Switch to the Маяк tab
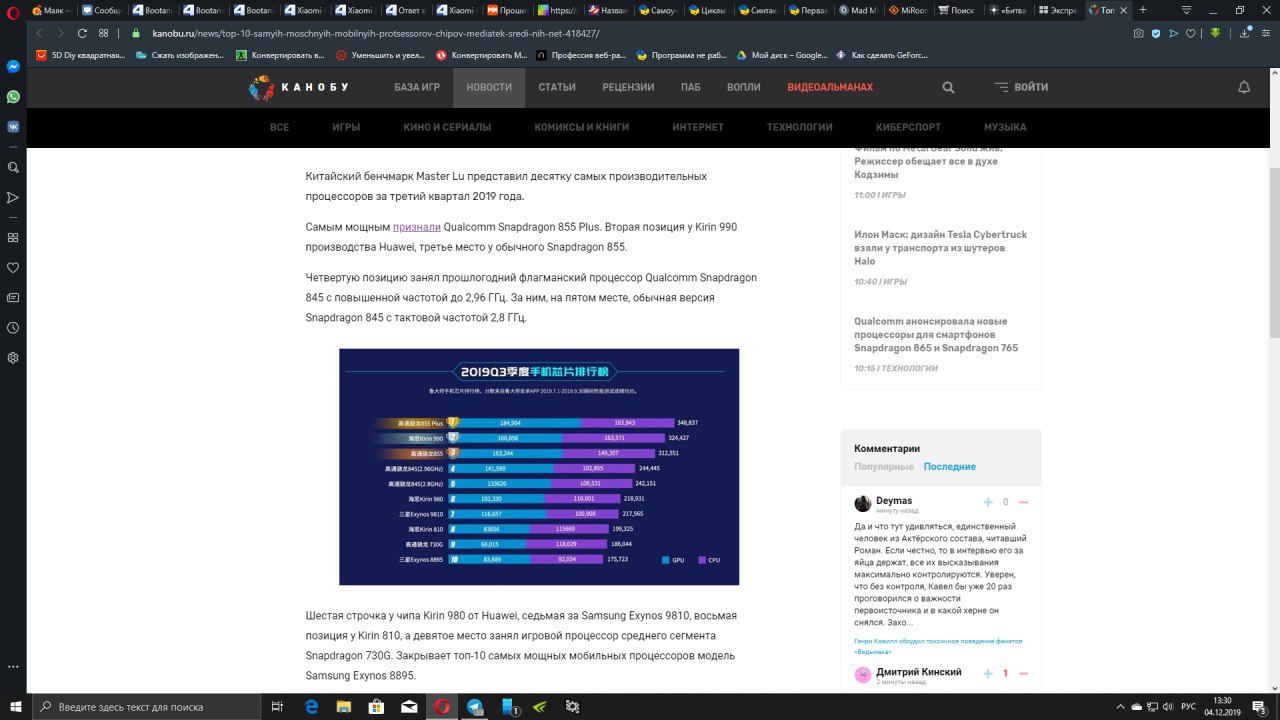The width and height of the screenshot is (1280, 720). pyautogui.click(x=53, y=10)
